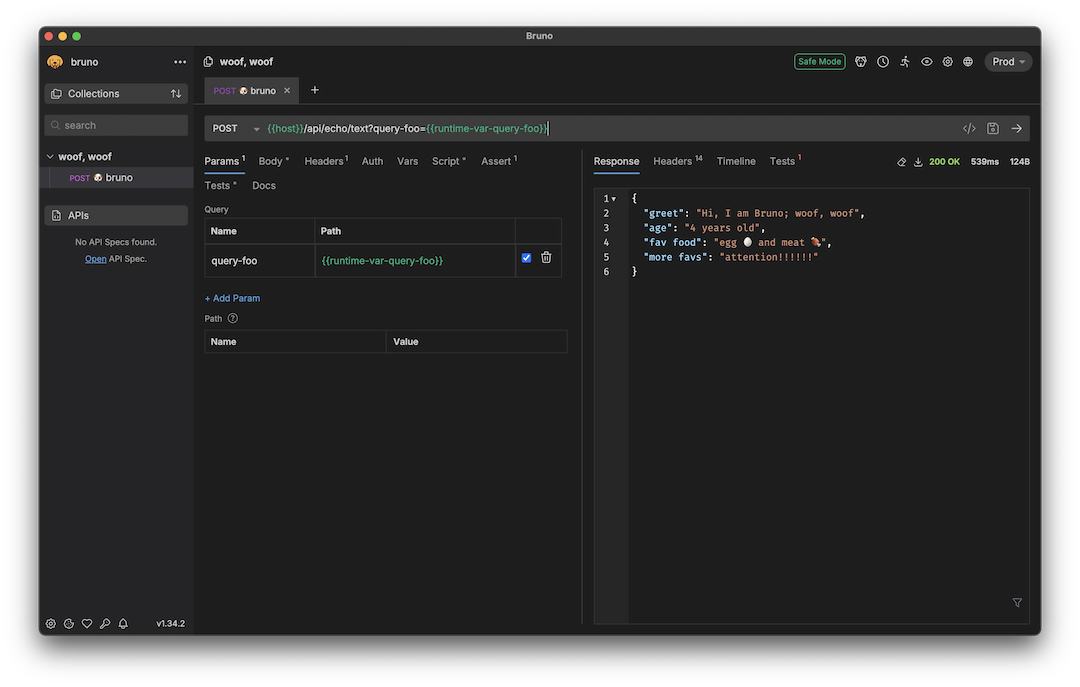Uncheck the query-foo parameter checkbox
The width and height of the screenshot is (1080, 687).
click(527, 258)
